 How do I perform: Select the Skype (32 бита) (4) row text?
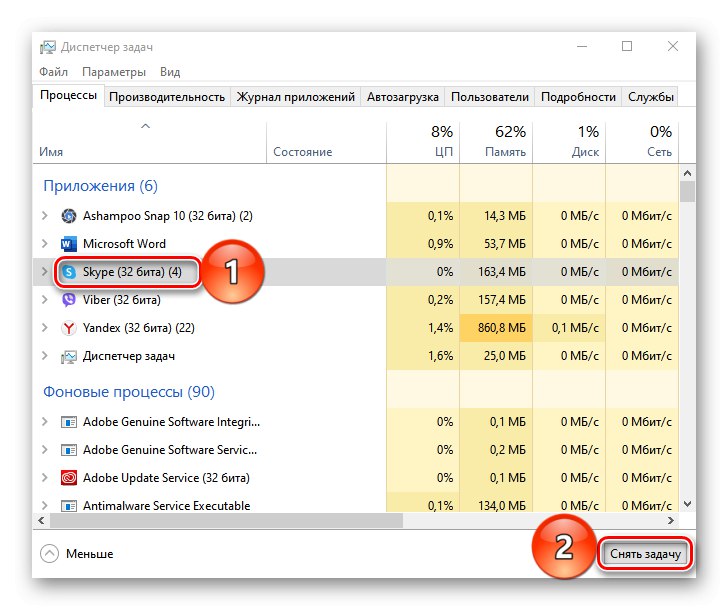pos(132,272)
